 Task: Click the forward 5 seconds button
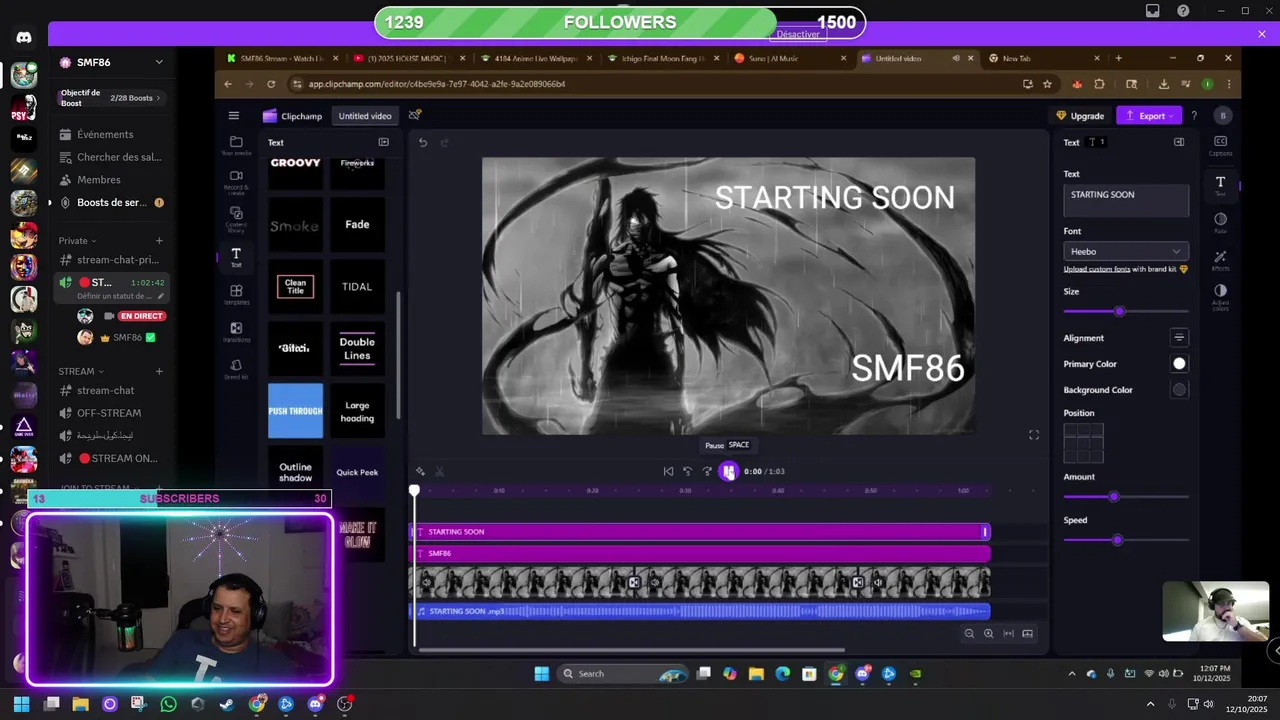707,471
